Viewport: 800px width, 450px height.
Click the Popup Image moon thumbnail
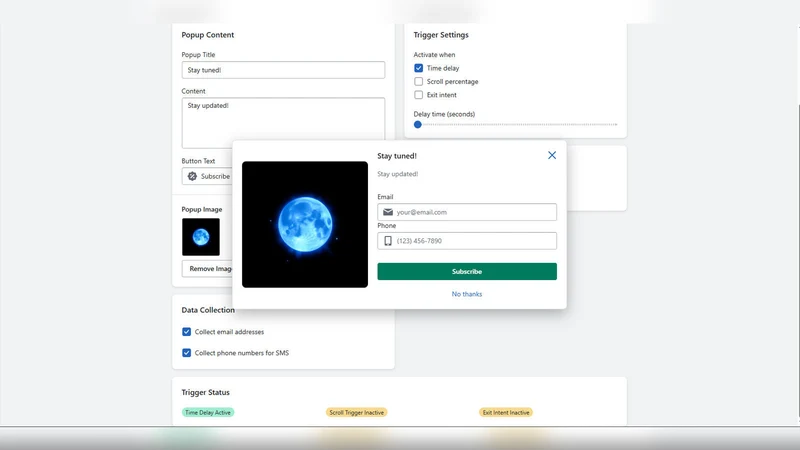coord(201,237)
